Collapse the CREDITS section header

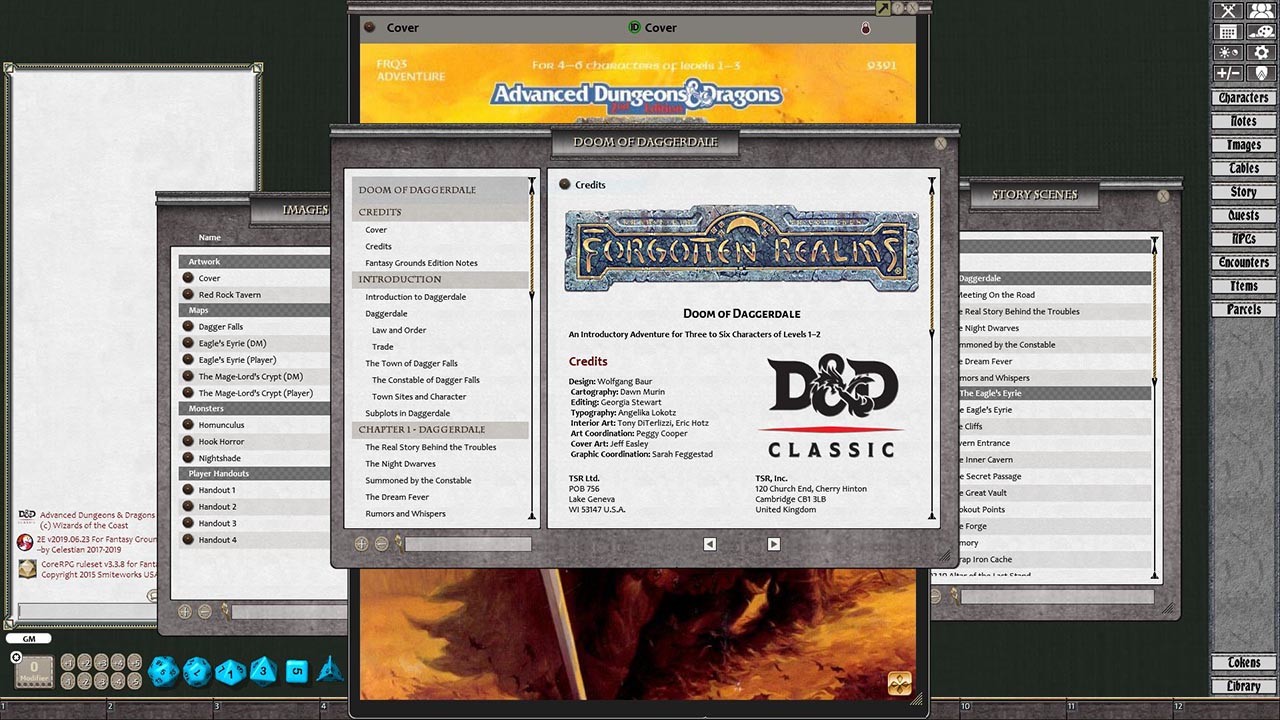(440, 213)
